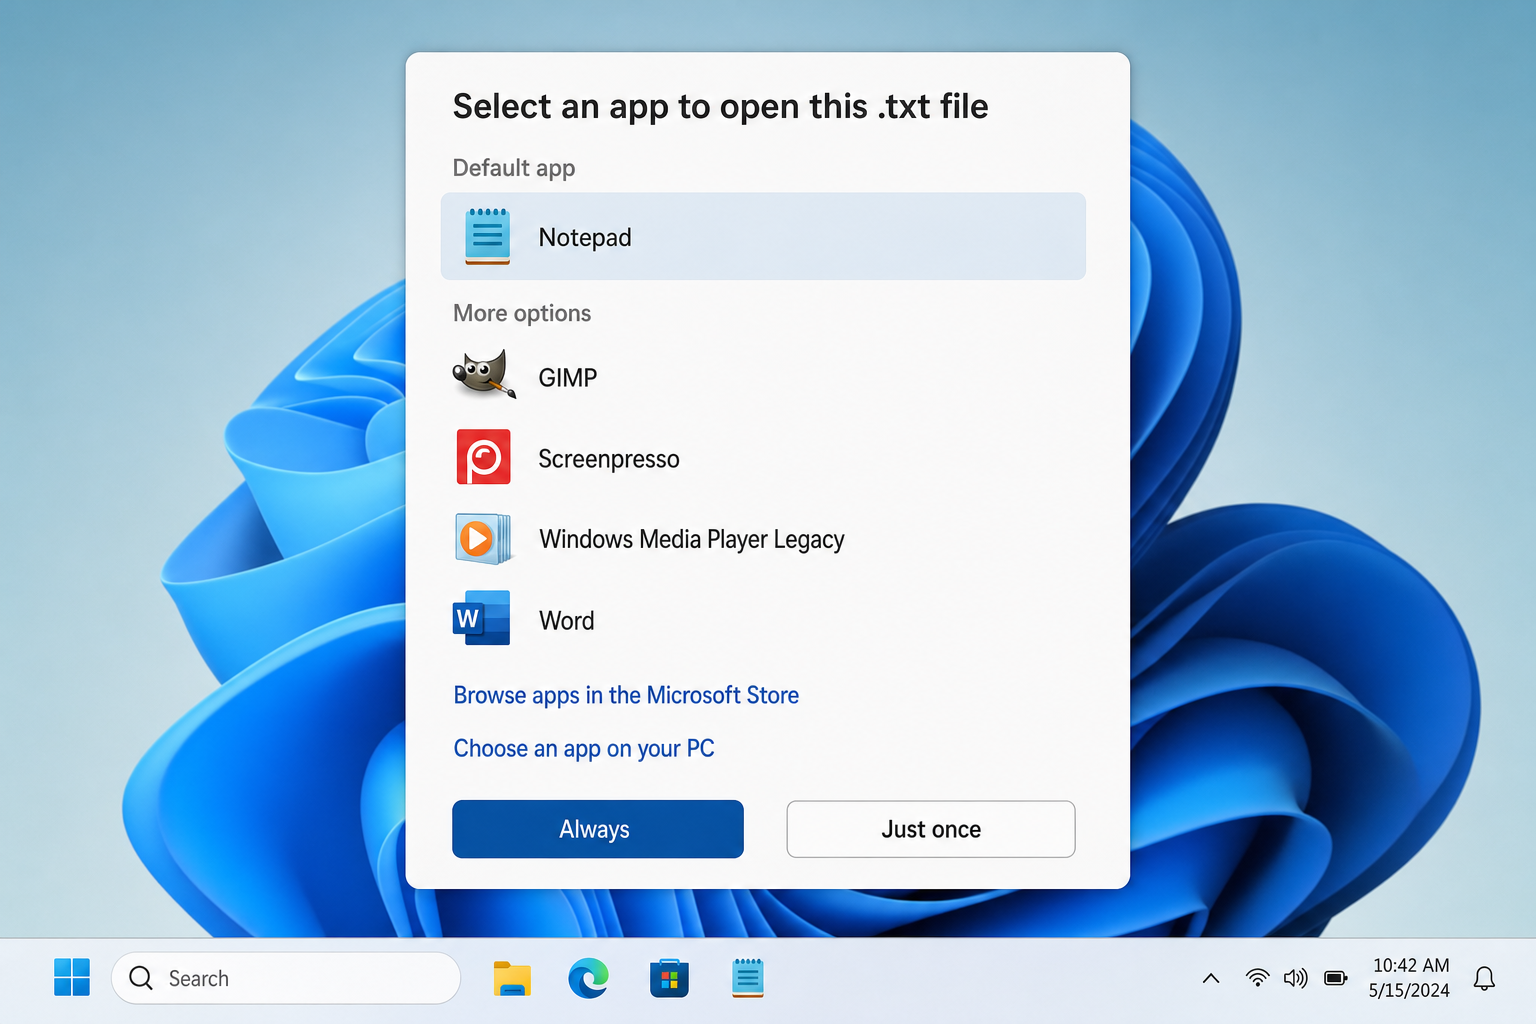Select the GIMP mascot icon
1536x1024 pixels.
coord(484,375)
